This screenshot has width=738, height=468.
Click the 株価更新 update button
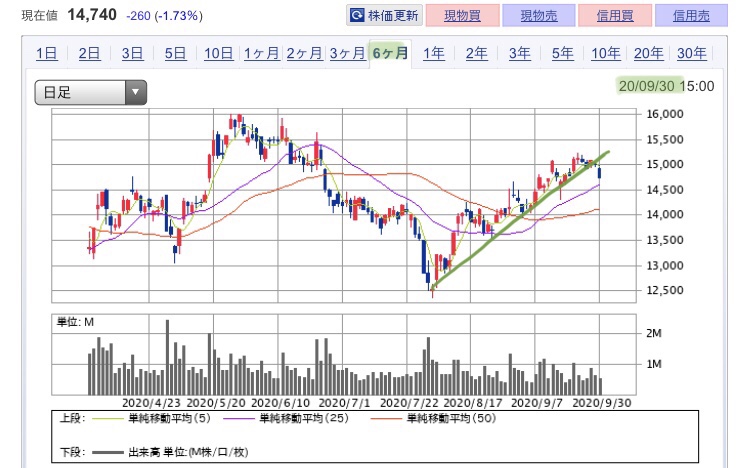(385, 16)
